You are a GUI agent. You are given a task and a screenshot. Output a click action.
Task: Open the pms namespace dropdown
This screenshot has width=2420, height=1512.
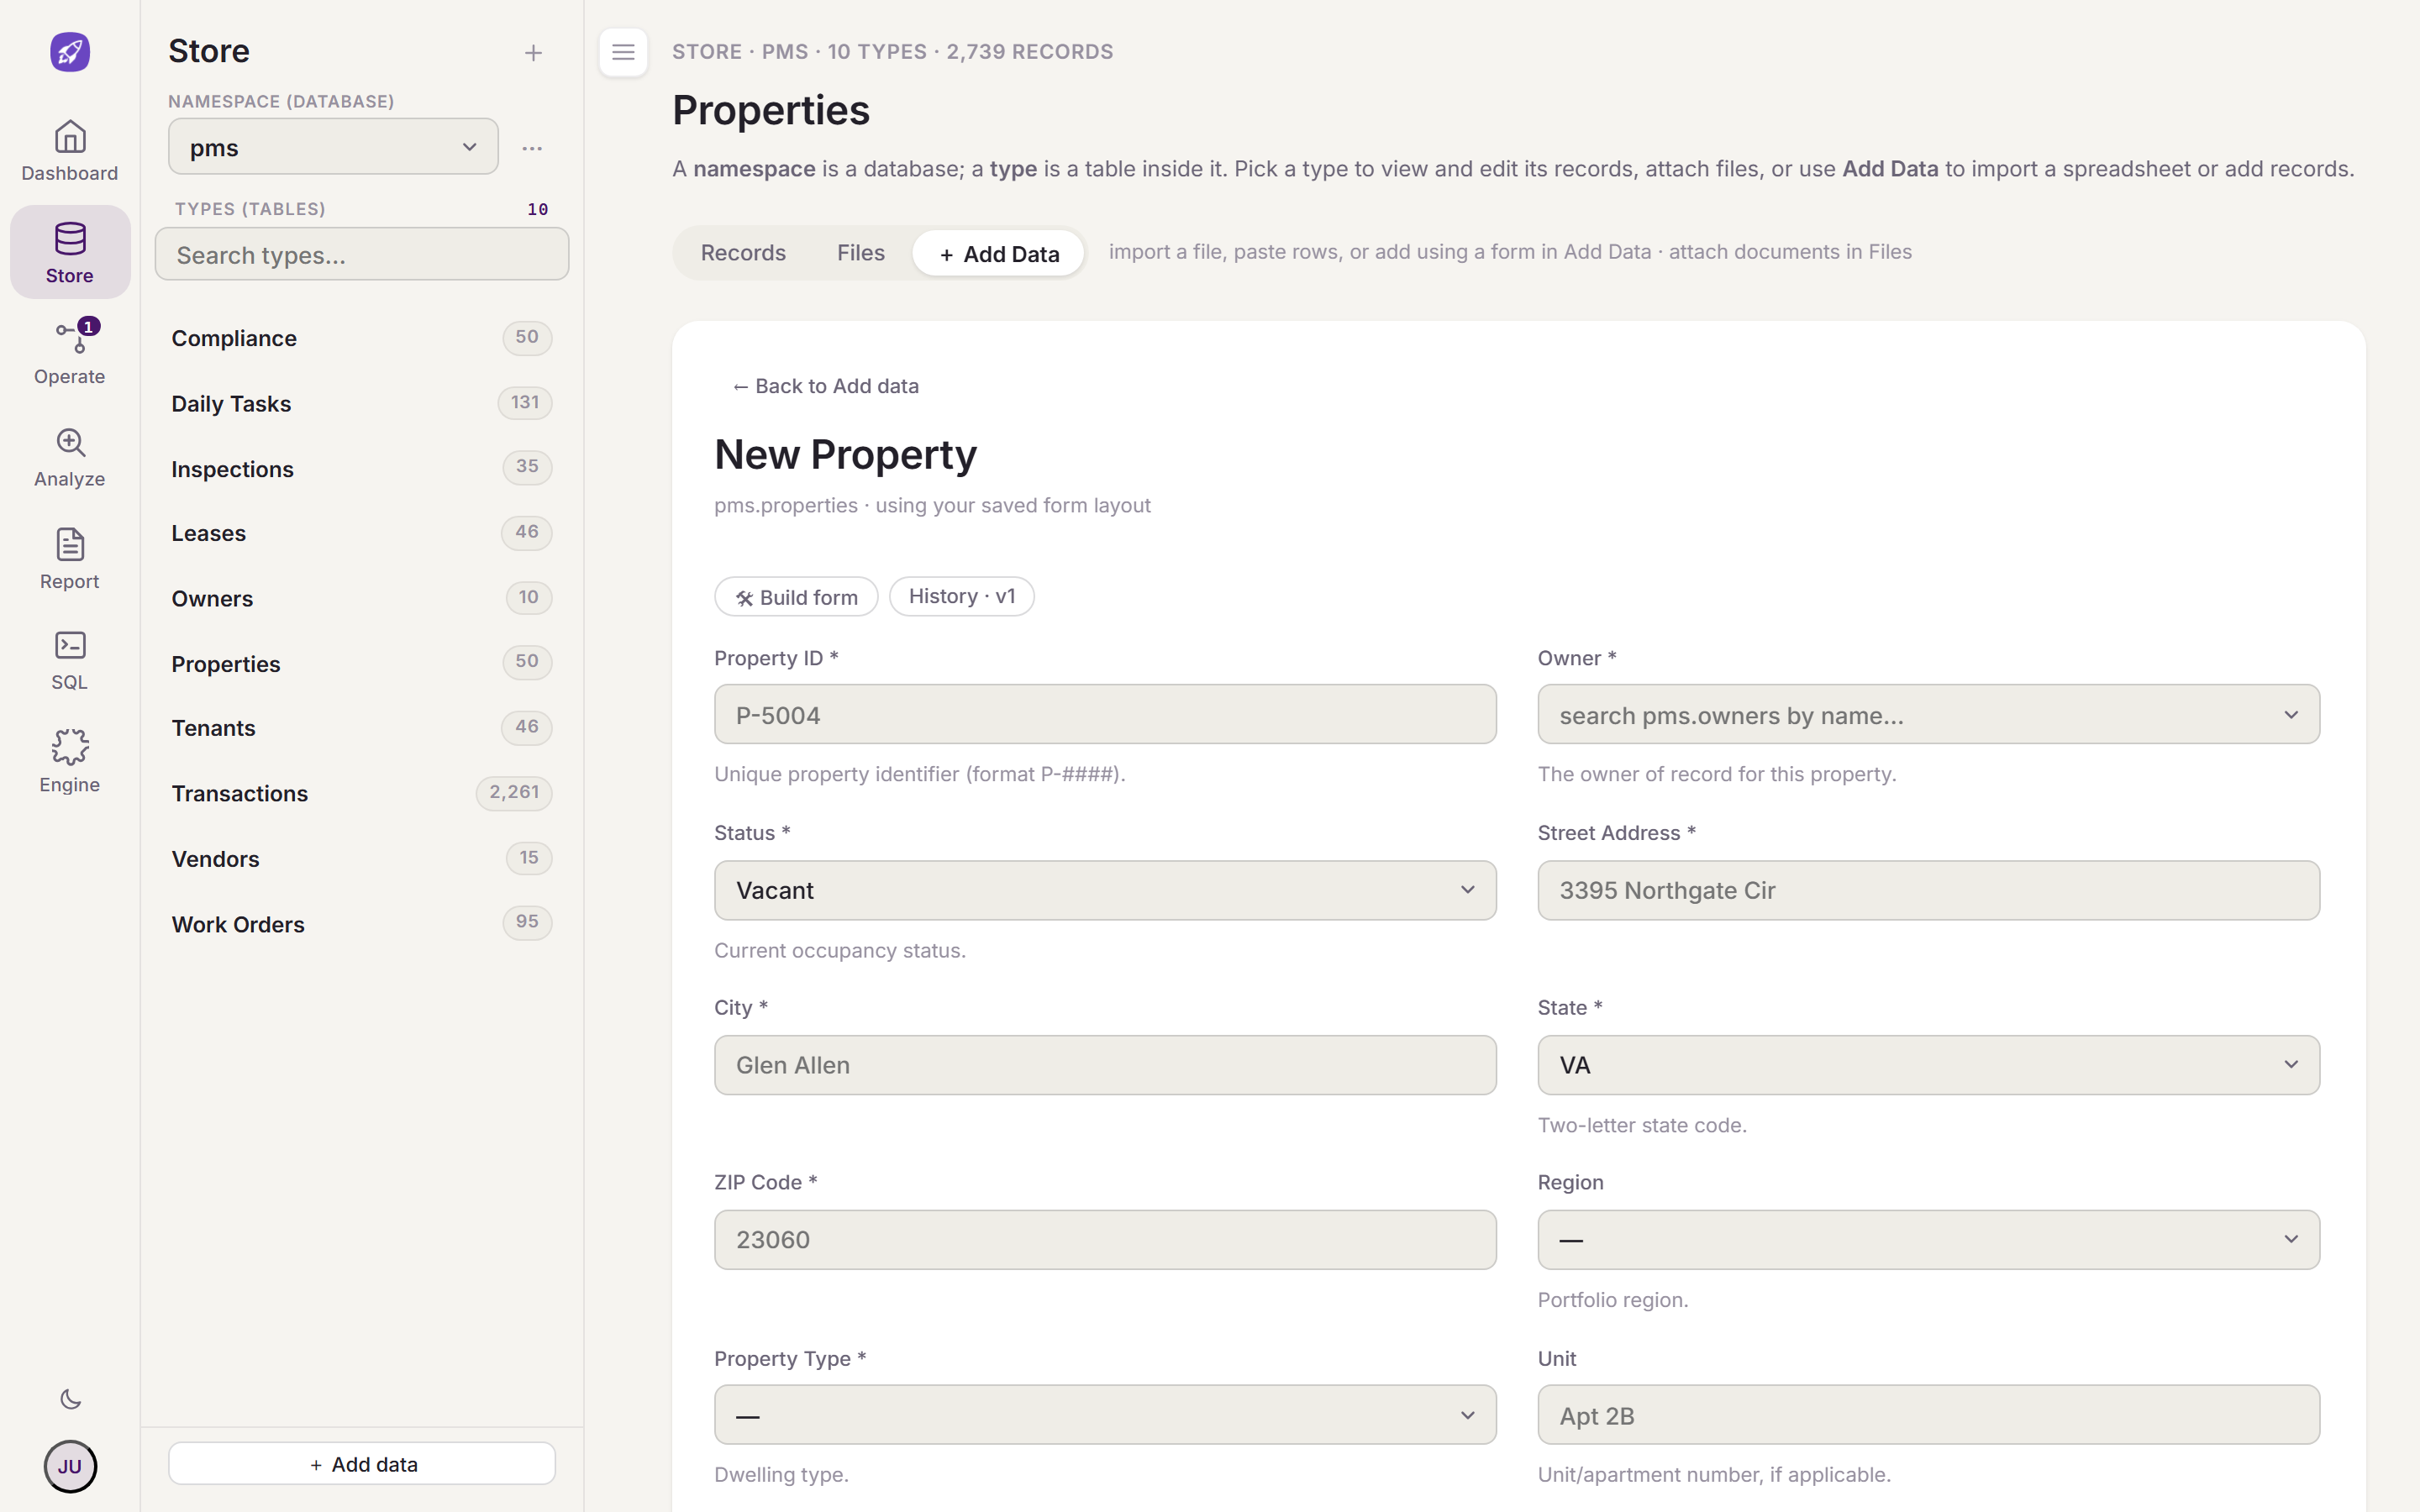[333, 147]
